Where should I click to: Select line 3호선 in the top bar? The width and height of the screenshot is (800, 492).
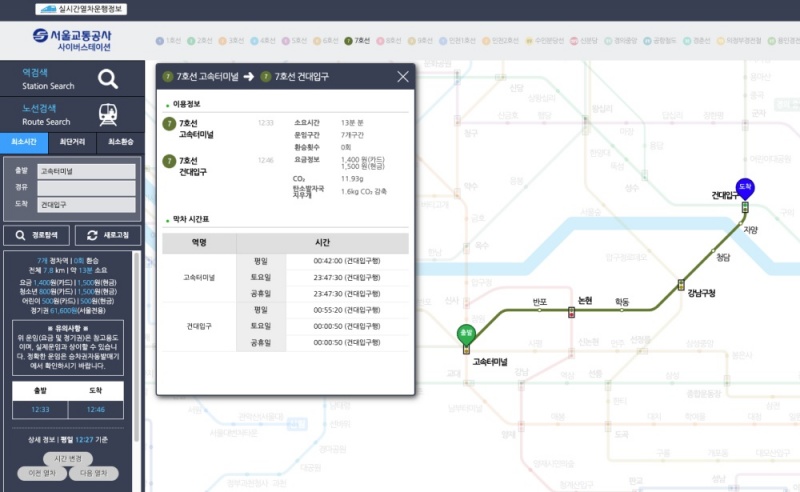pos(231,41)
